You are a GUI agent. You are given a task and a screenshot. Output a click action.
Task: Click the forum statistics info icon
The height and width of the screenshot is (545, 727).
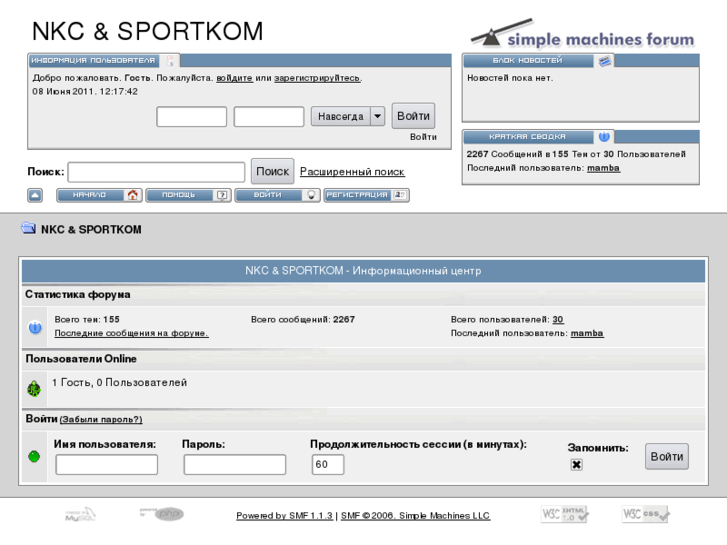tap(35, 327)
